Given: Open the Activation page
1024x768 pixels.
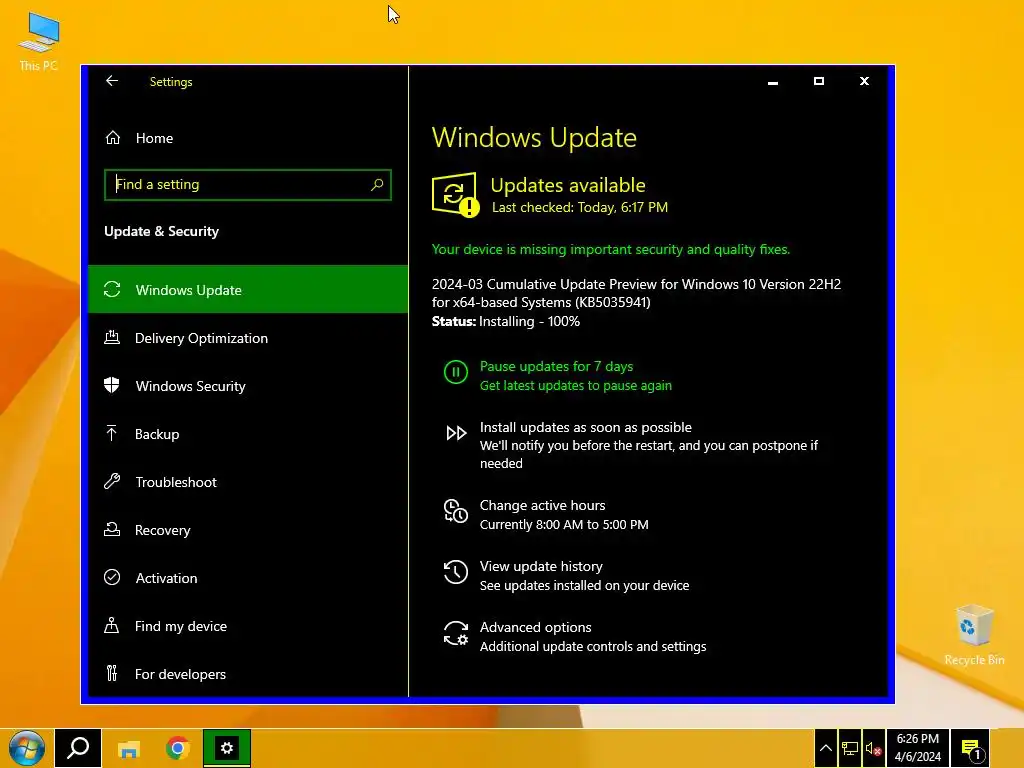Looking at the screenshot, I should click(248, 577).
